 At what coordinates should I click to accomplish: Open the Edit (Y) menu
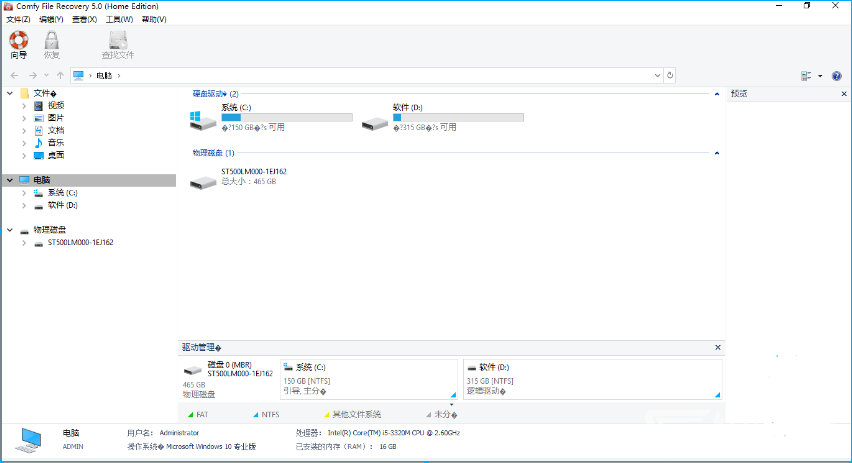[51, 20]
